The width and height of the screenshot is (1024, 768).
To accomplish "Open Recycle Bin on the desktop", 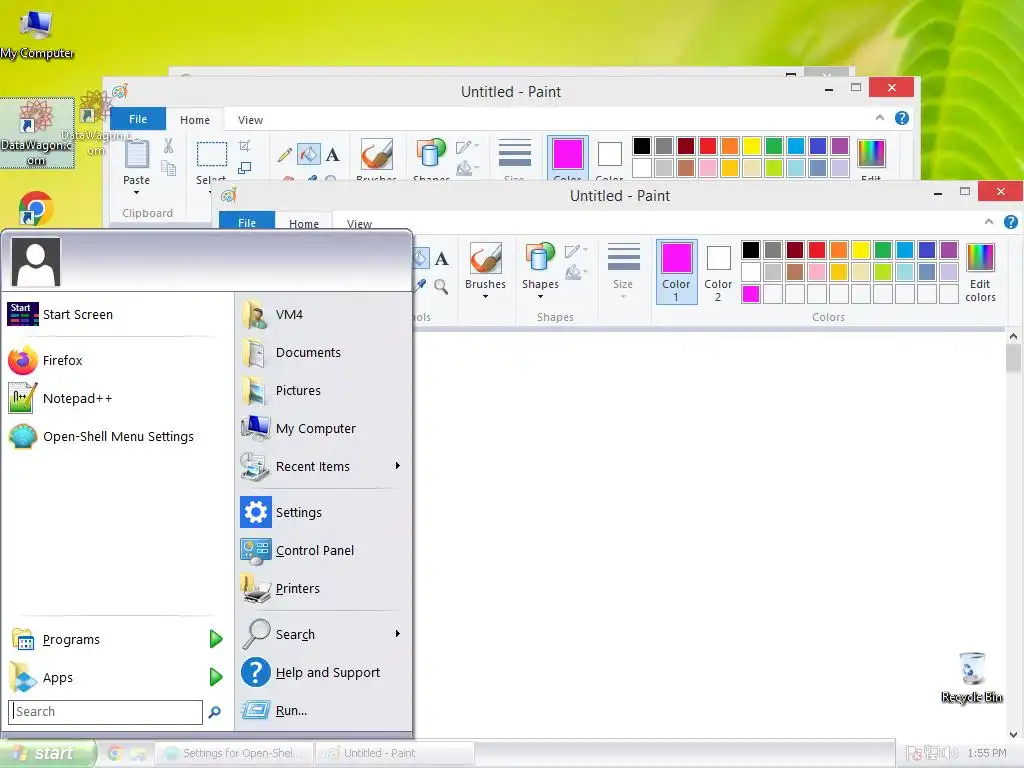I will pyautogui.click(x=972, y=677).
